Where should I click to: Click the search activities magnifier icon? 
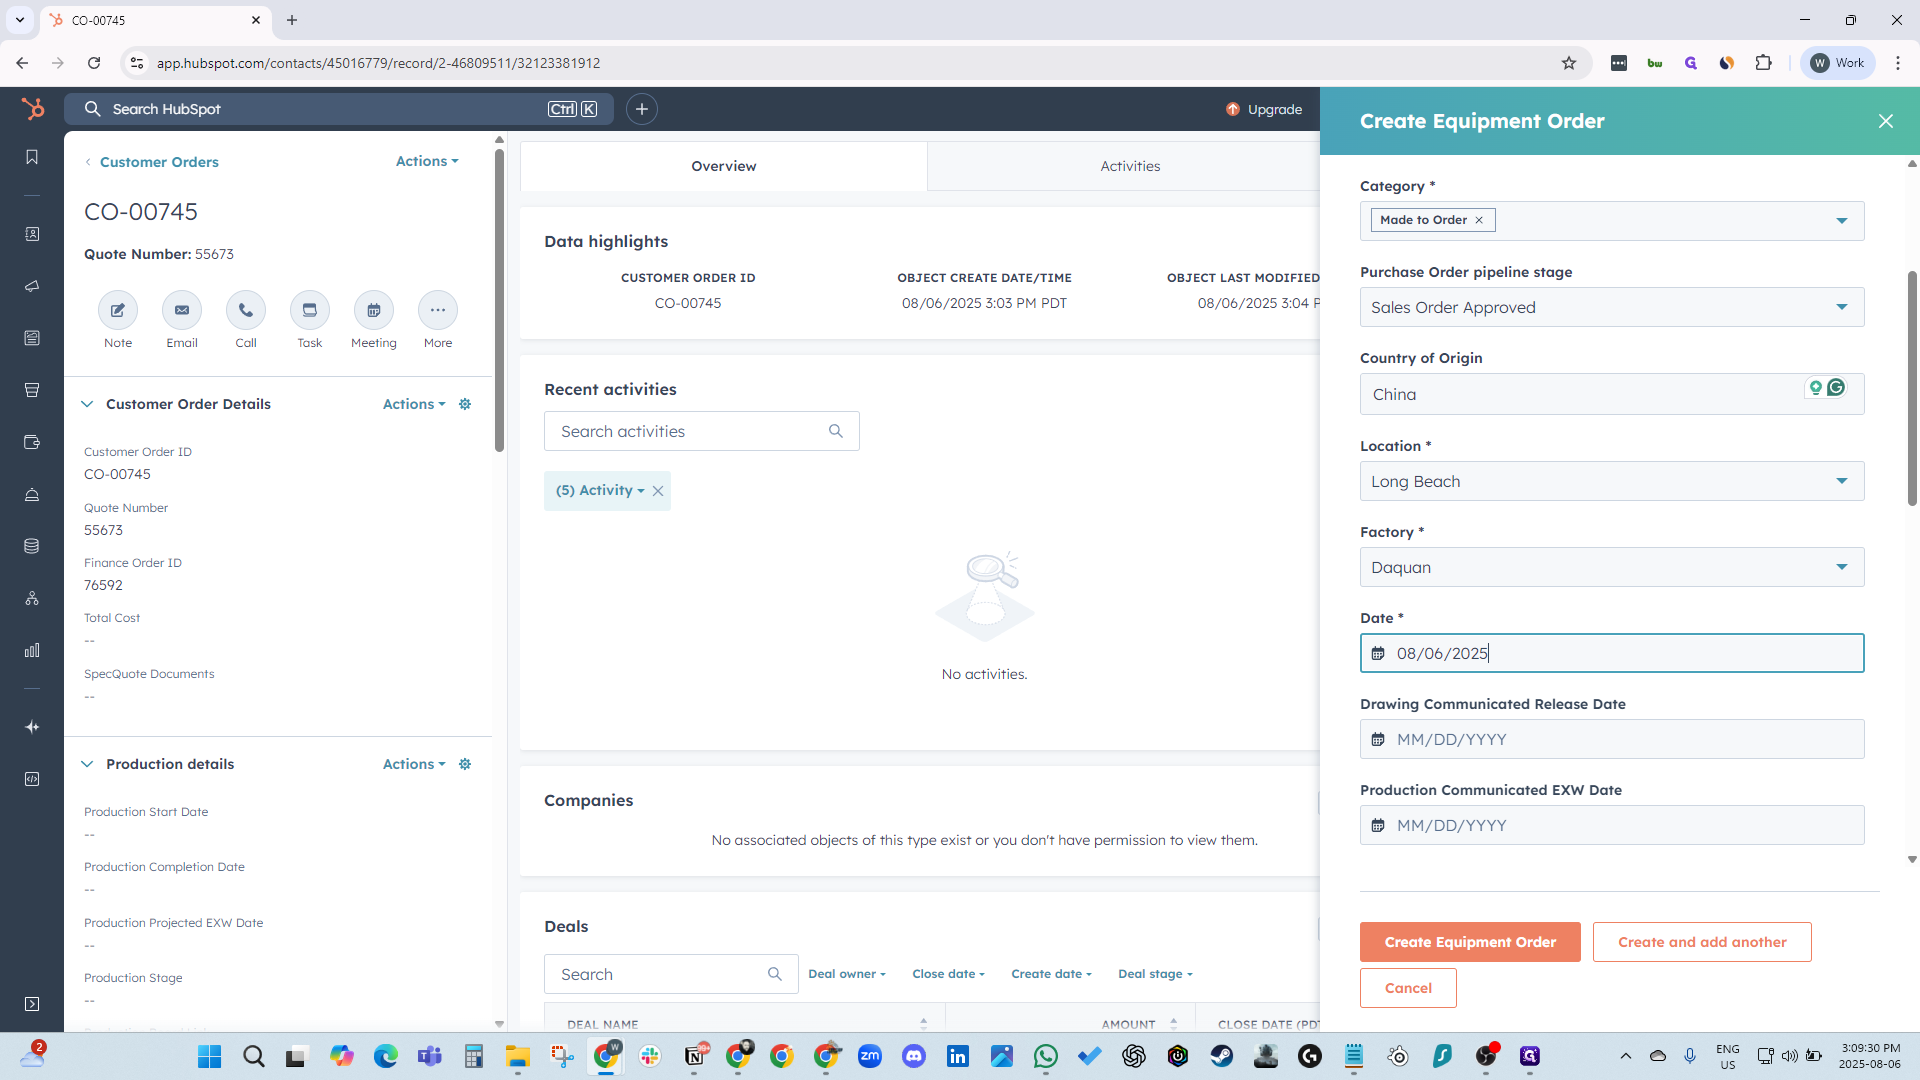tap(836, 431)
